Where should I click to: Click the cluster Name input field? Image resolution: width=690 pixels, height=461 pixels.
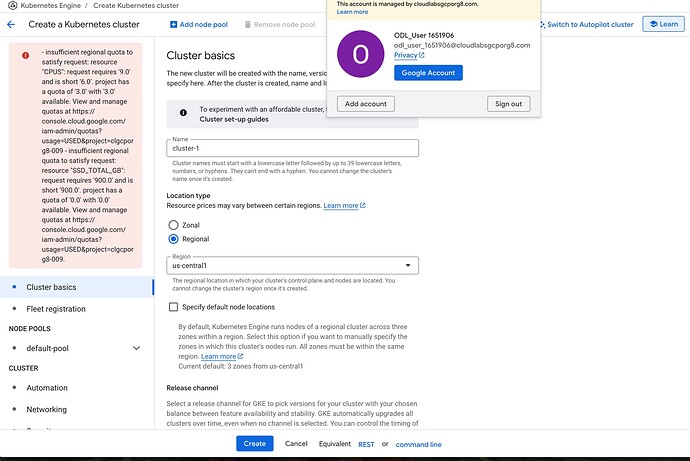292,148
